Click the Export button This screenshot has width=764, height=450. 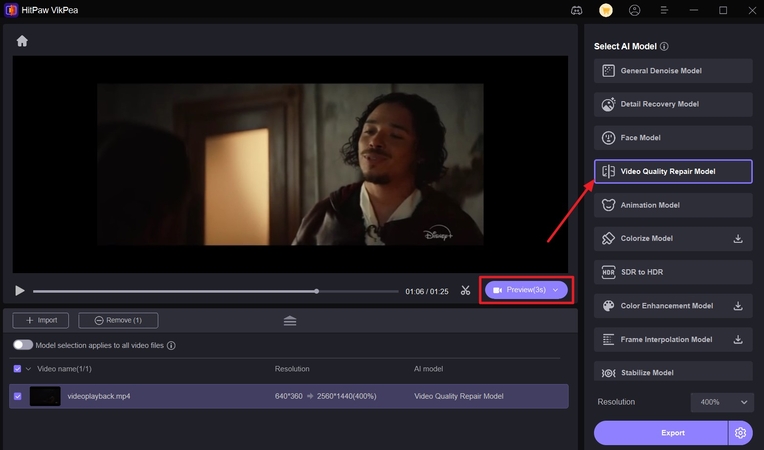pos(661,432)
